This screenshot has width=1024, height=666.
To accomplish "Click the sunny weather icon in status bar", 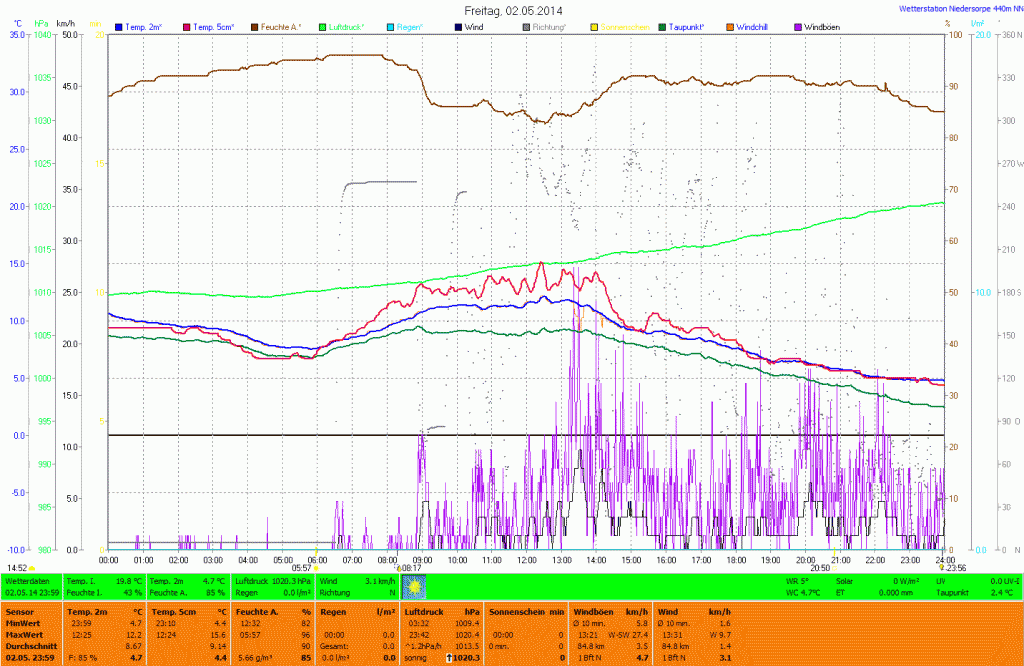I will point(413,587).
